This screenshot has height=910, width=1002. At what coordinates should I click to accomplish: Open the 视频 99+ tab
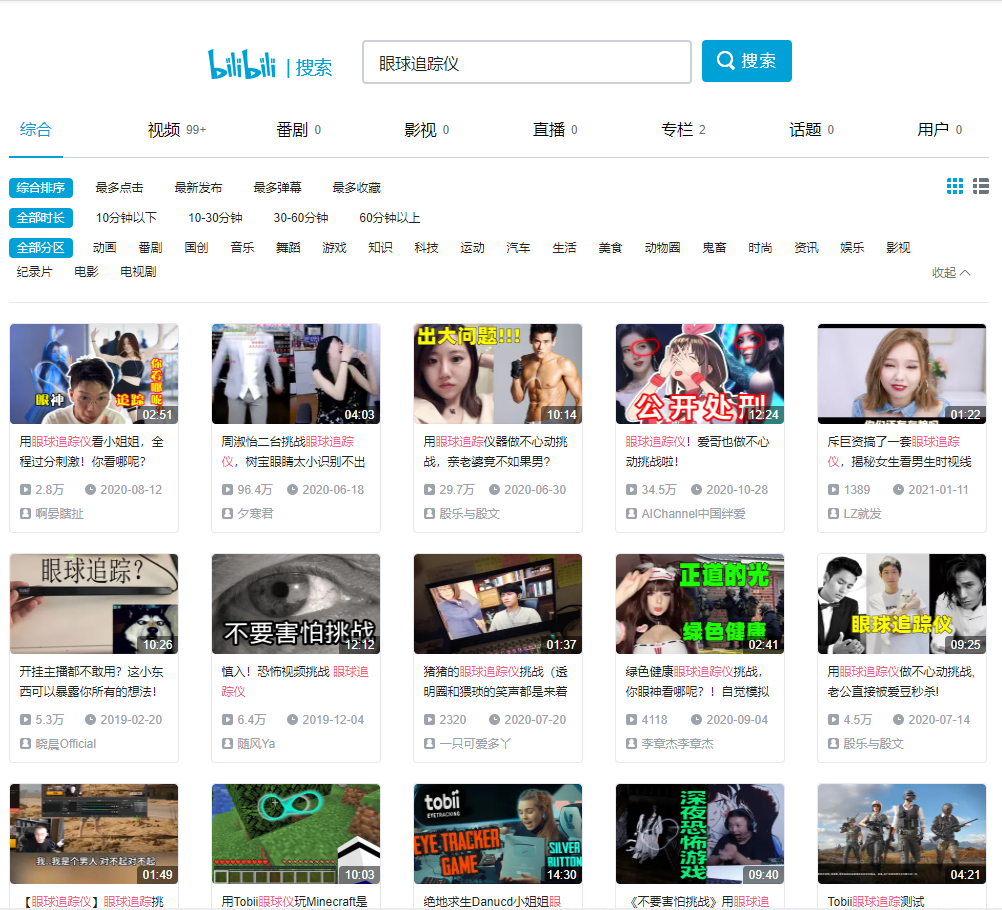[177, 130]
